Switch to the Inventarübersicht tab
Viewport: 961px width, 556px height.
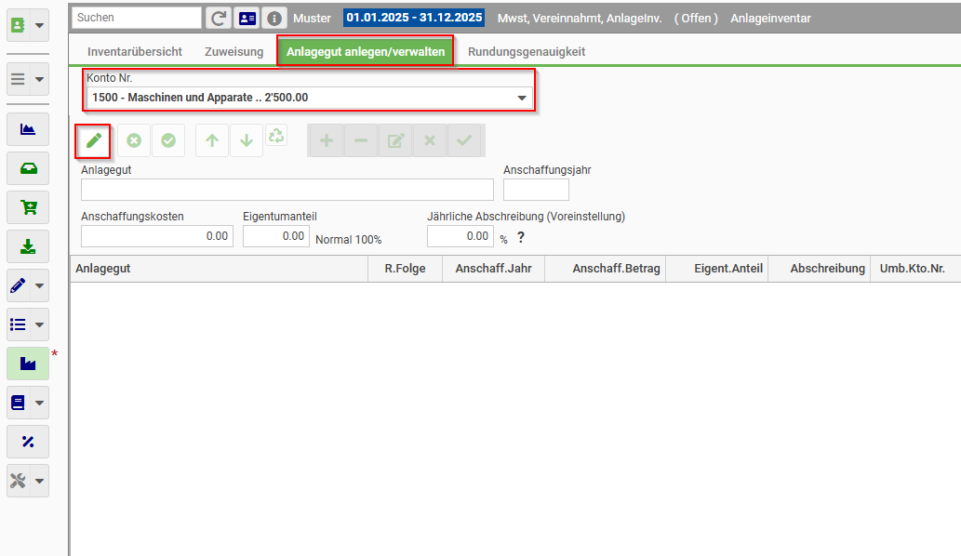tap(135, 51)
